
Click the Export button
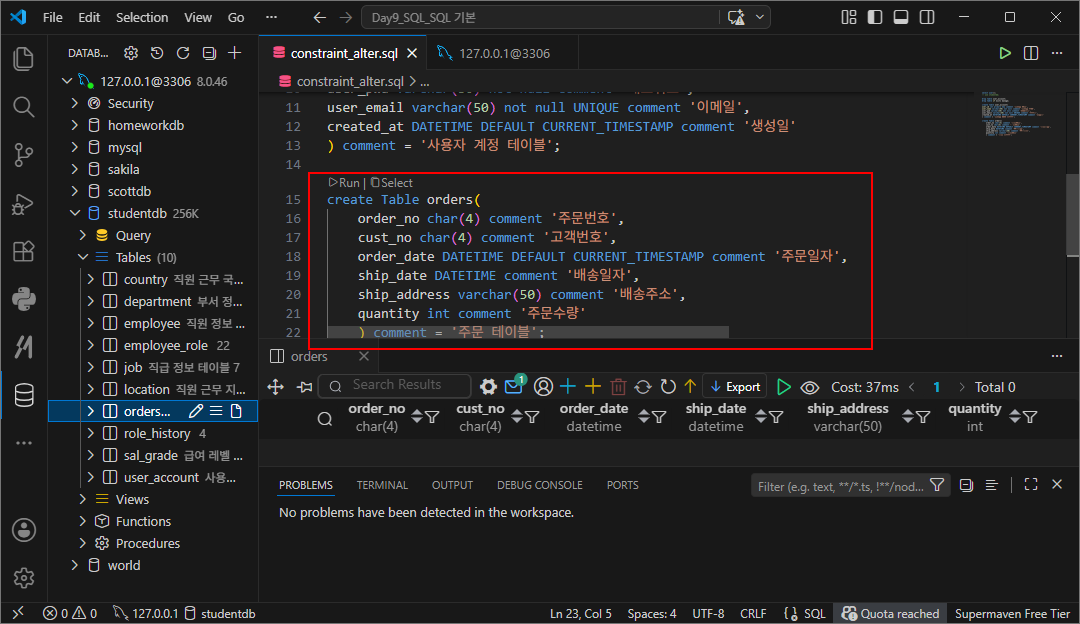tap(736, 387)
